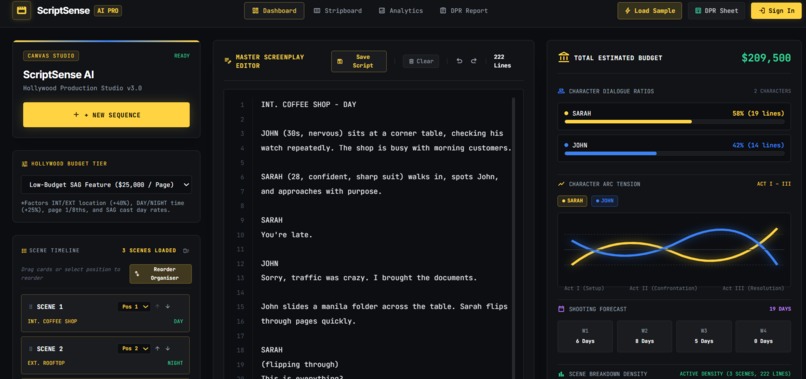The image size is (806, 379).
Task: Click the CANVAS STUDIO badge
Action: (x=51, y=56)
